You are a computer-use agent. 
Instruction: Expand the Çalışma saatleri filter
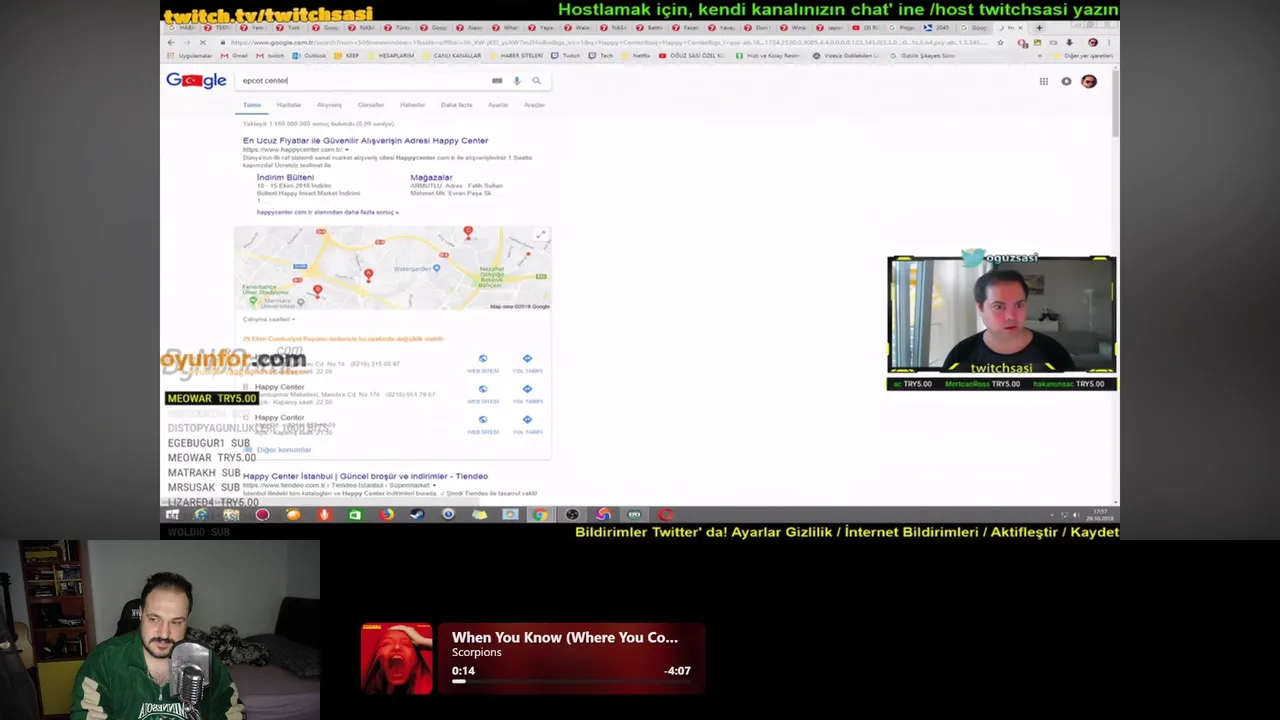coord(269,319)
